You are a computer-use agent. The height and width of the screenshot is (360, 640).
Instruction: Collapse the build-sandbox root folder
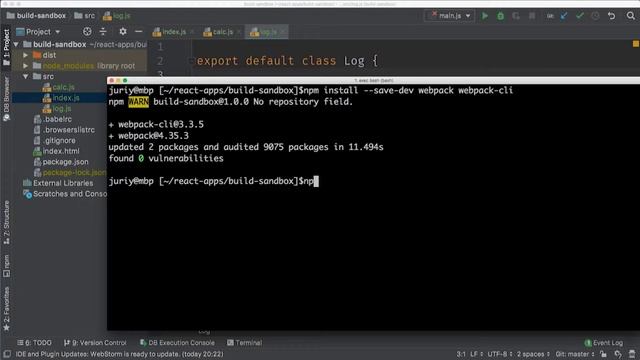click(x=16, y=44)
